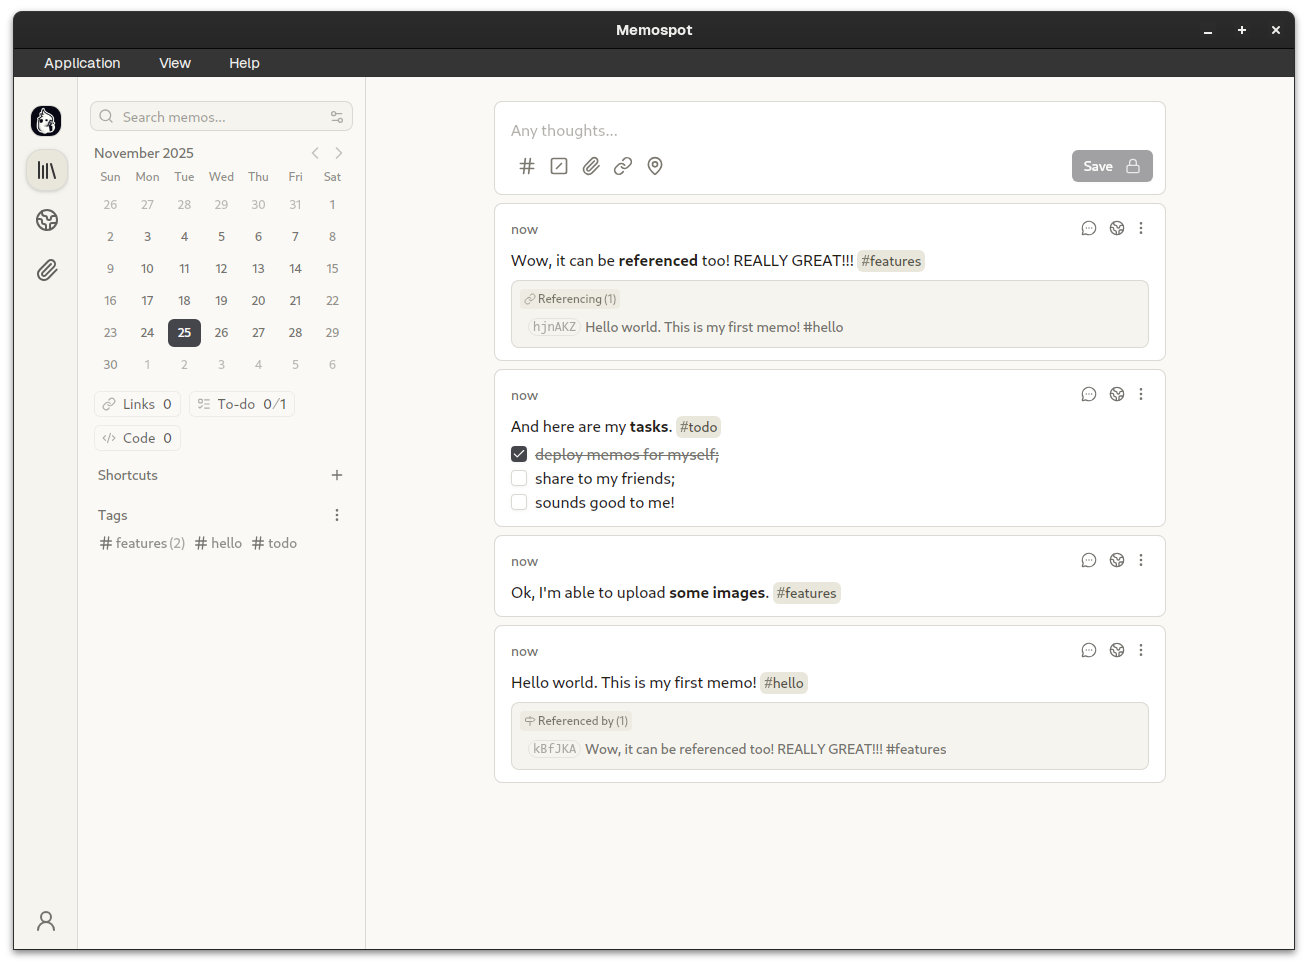The image size is (1308, 966).
Task: Open the Explore icon in sidebar
Action: point(47,220)
